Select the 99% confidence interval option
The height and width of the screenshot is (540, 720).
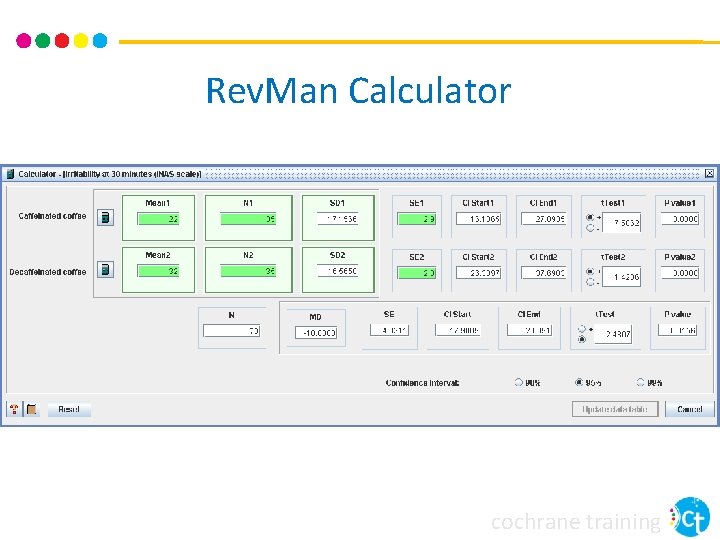pos(640,382)
